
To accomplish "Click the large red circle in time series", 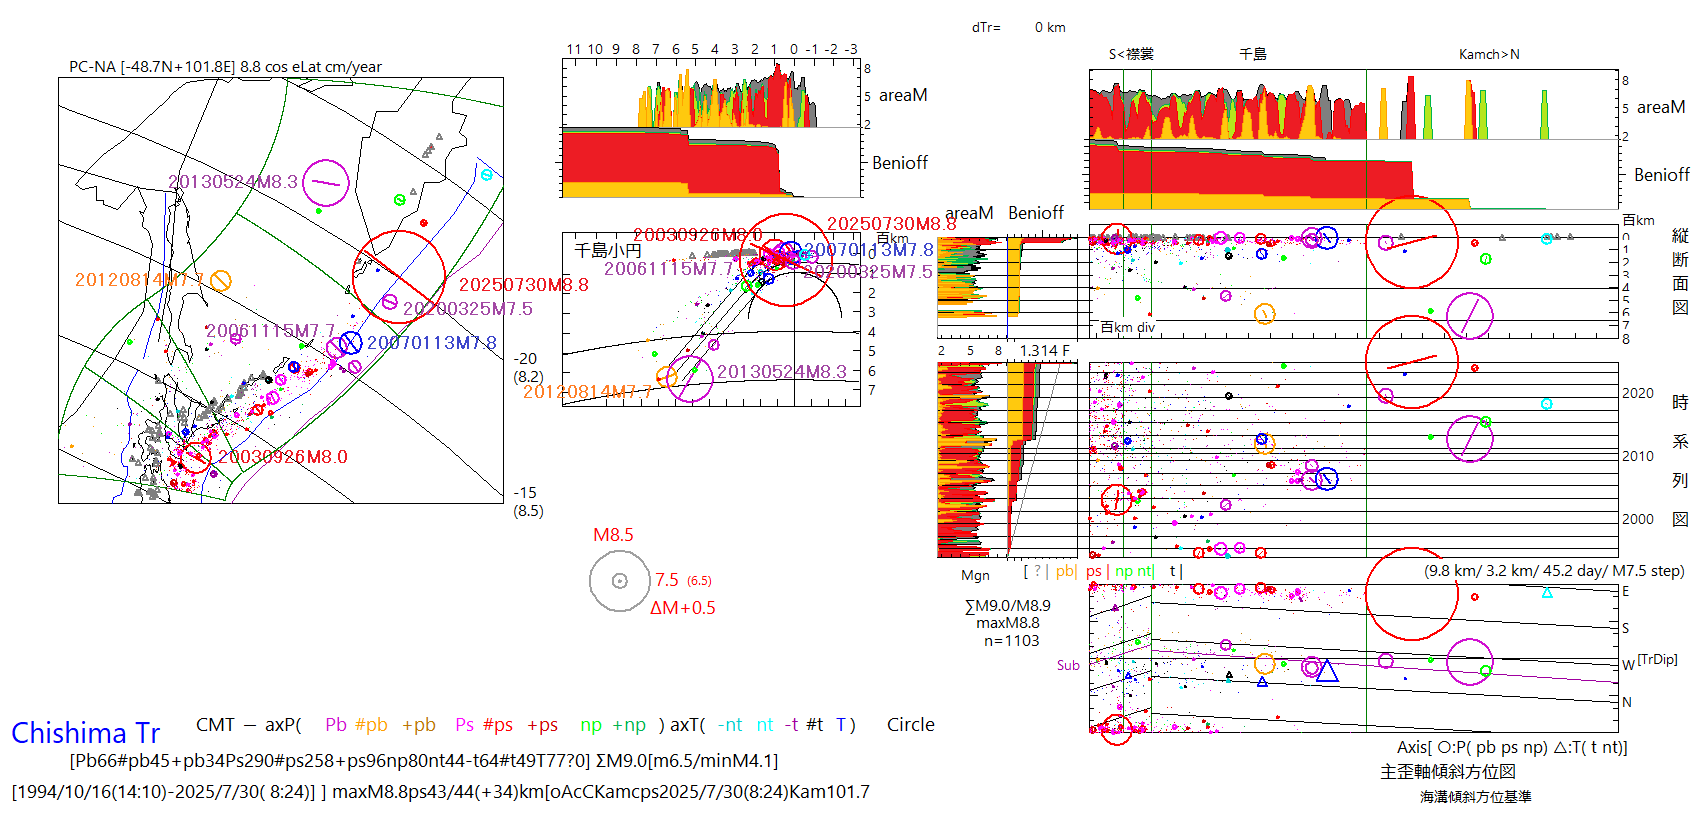I will pos(1411,362).
